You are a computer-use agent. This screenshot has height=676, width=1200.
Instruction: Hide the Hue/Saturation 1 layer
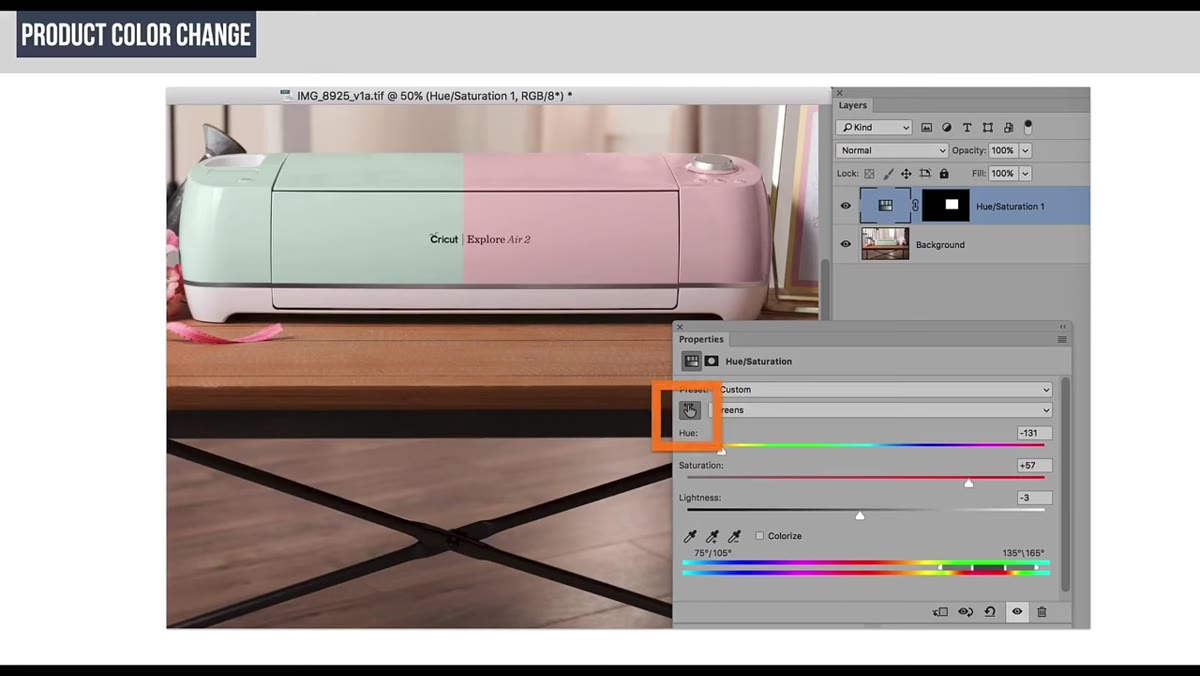846,206
